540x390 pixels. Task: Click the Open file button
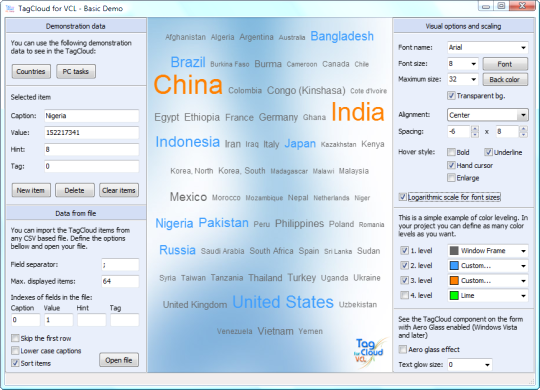click(x=119, y=360)
